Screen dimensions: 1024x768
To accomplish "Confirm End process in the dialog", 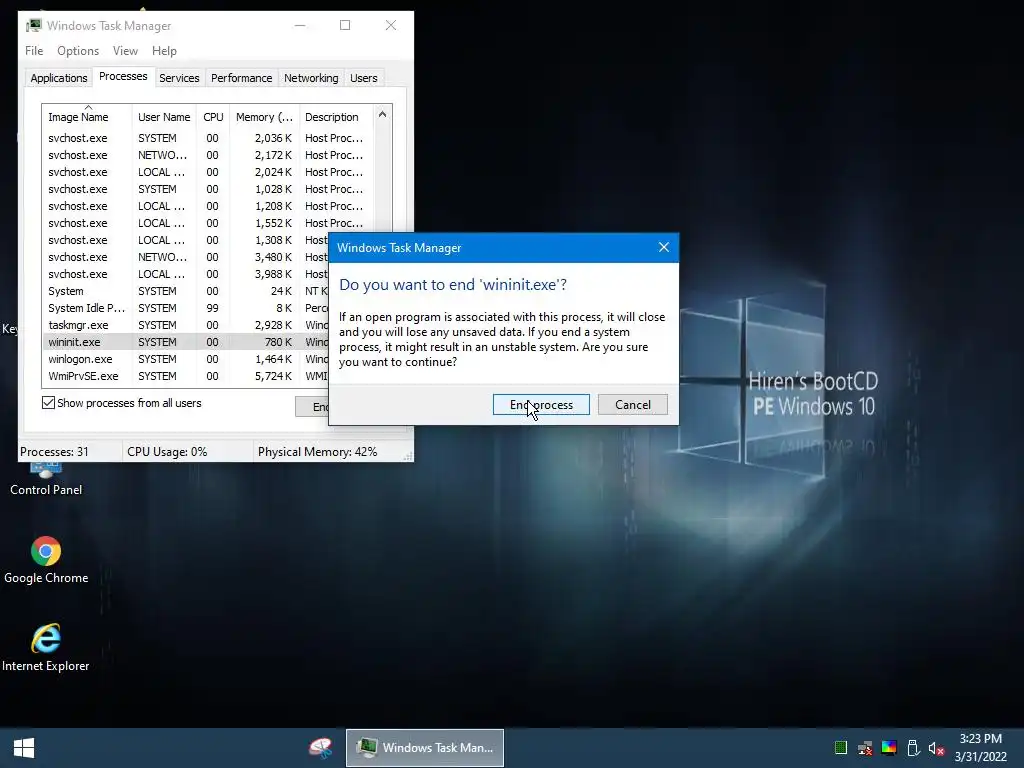I will click(x=541, y=405).
